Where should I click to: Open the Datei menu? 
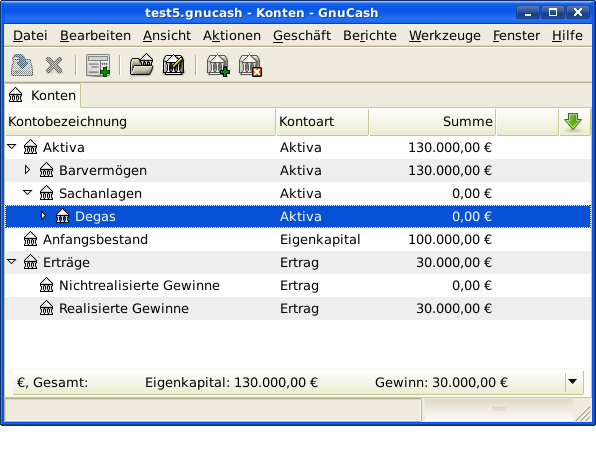pyautogui.click(x=30, y=36)
